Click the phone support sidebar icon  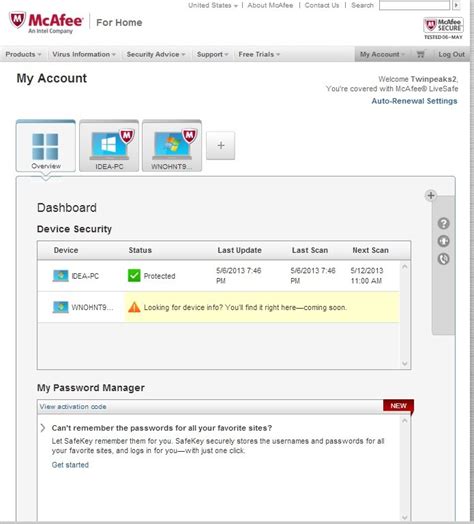pos(444,259)
